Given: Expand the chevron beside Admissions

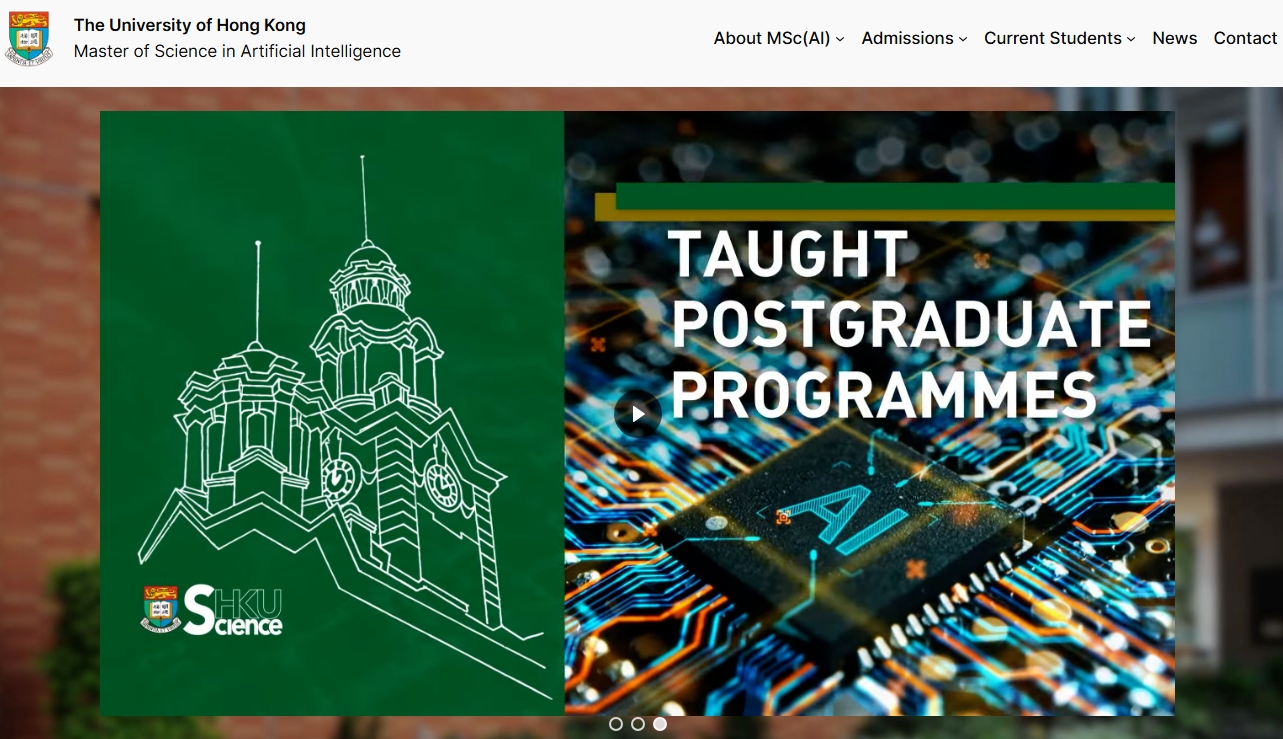Looking at the screenshot, I should click(x=963, y=39).
